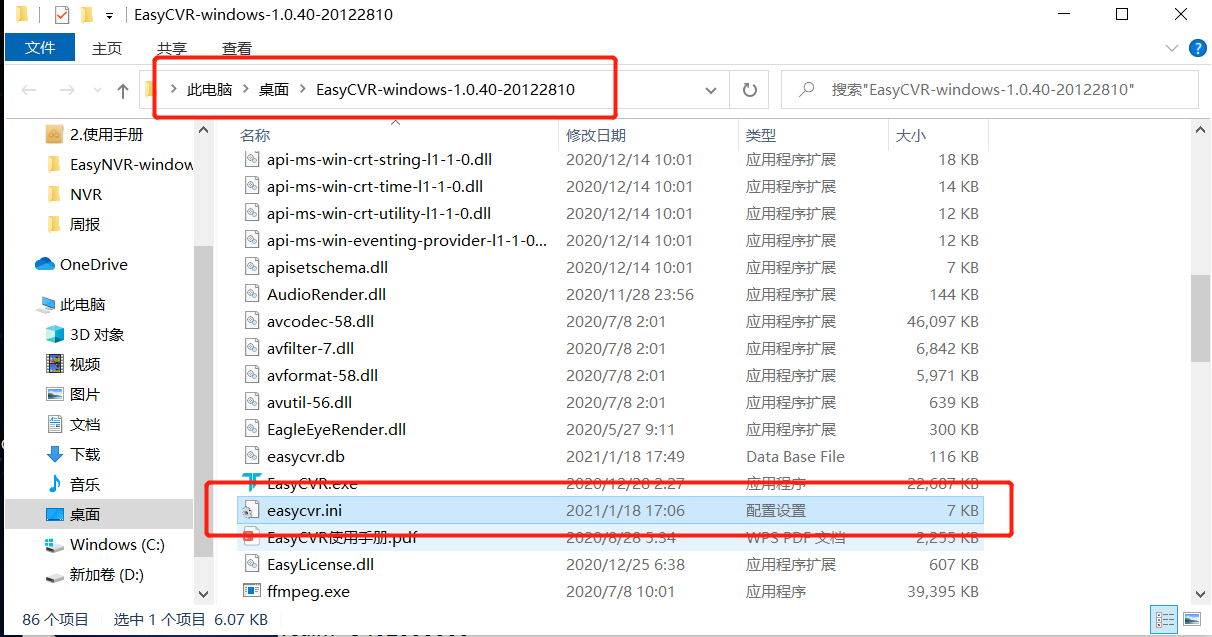Click the file list vertical scrollbar thumb
This screenshot has width=1212, height=637.
[x=1201, y=319]
